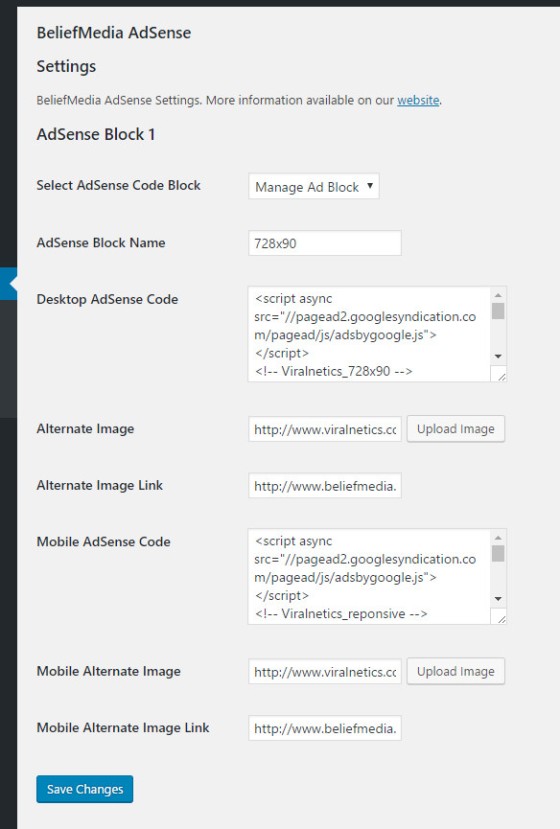Click the AdSense Block 1 heading
560x829 pixels.
coord(96,134)
